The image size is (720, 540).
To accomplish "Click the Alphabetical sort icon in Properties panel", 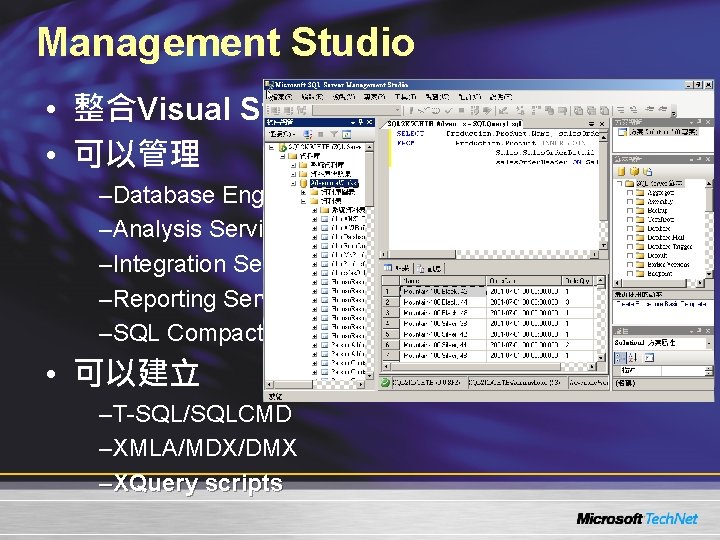I will [x=633, y=357].
